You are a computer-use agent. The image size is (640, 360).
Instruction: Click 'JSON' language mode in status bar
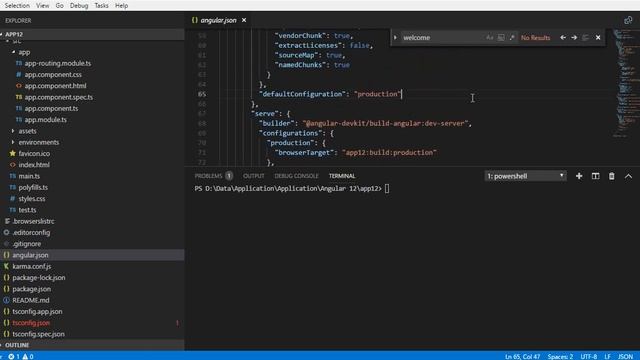pyautogui.click(x=625, y=356)
